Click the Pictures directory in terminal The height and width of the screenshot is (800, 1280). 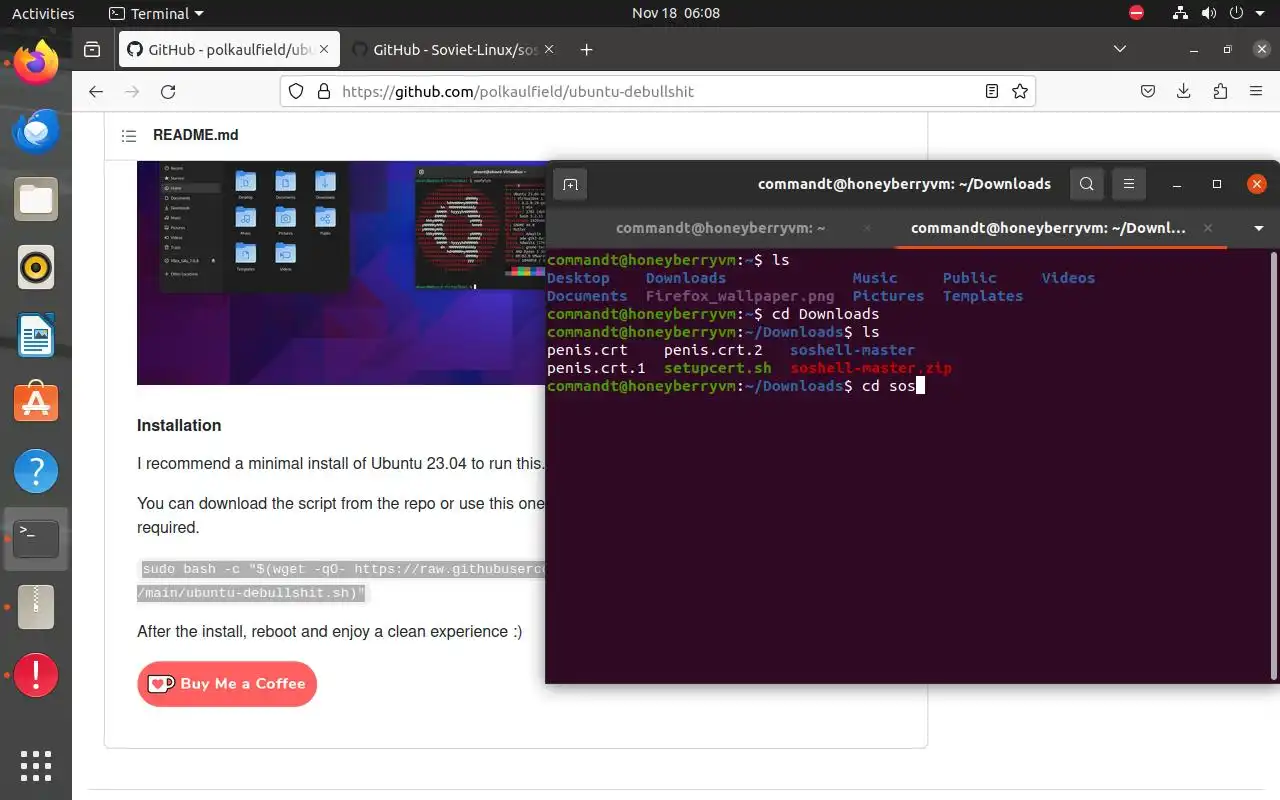tap(888, 296)
